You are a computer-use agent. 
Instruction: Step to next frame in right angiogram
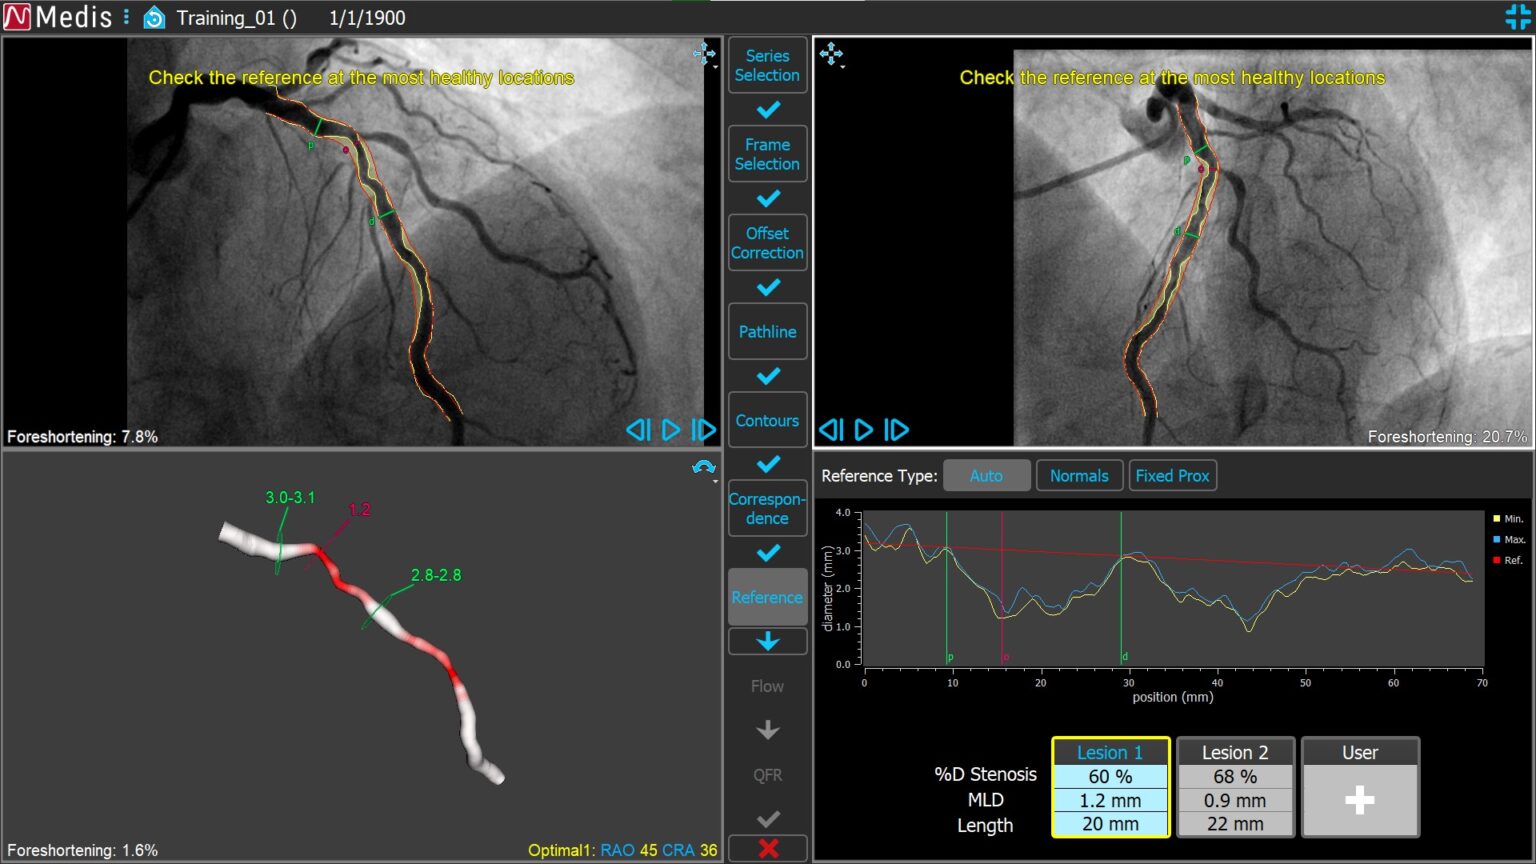click(897, 430)
